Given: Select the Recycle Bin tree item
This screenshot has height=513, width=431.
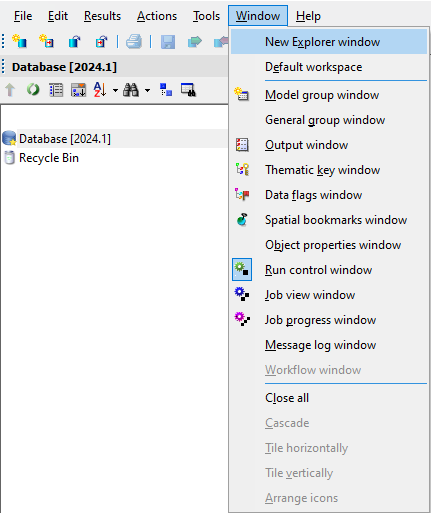Looking at the screenshot, I should 49,158.
